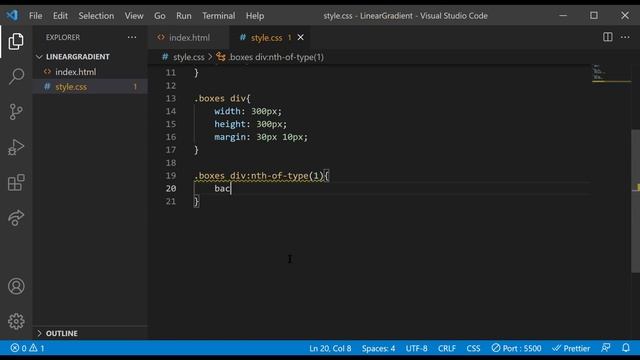Open the notifications bell icon
640x360 pixels.
coord(625,348)
